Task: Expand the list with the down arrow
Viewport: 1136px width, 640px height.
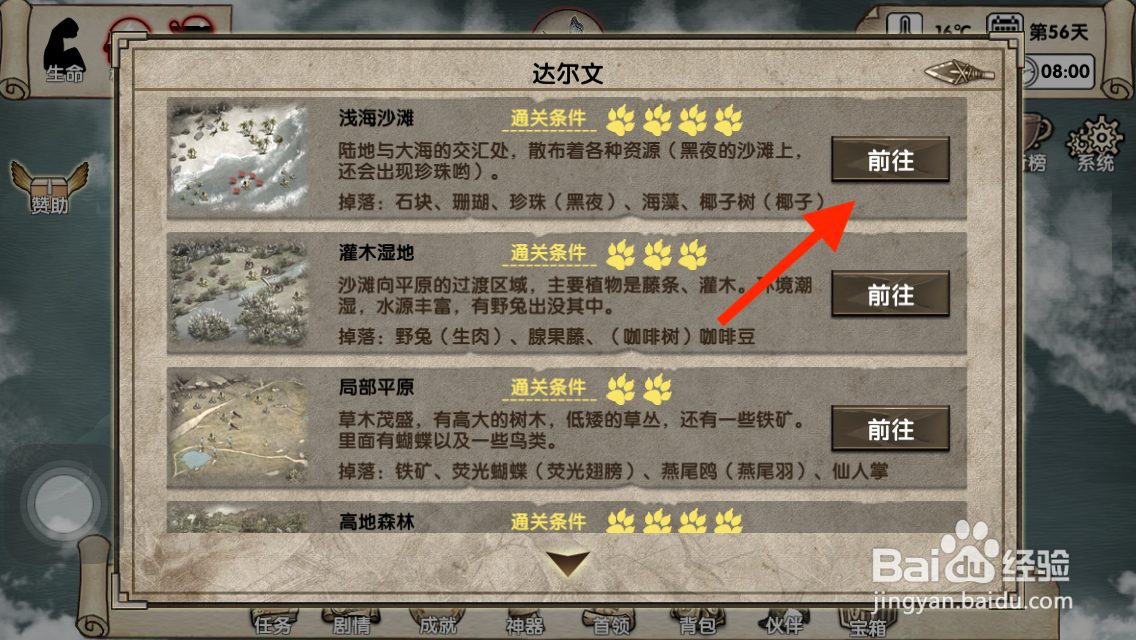Action: pos(568,563)
